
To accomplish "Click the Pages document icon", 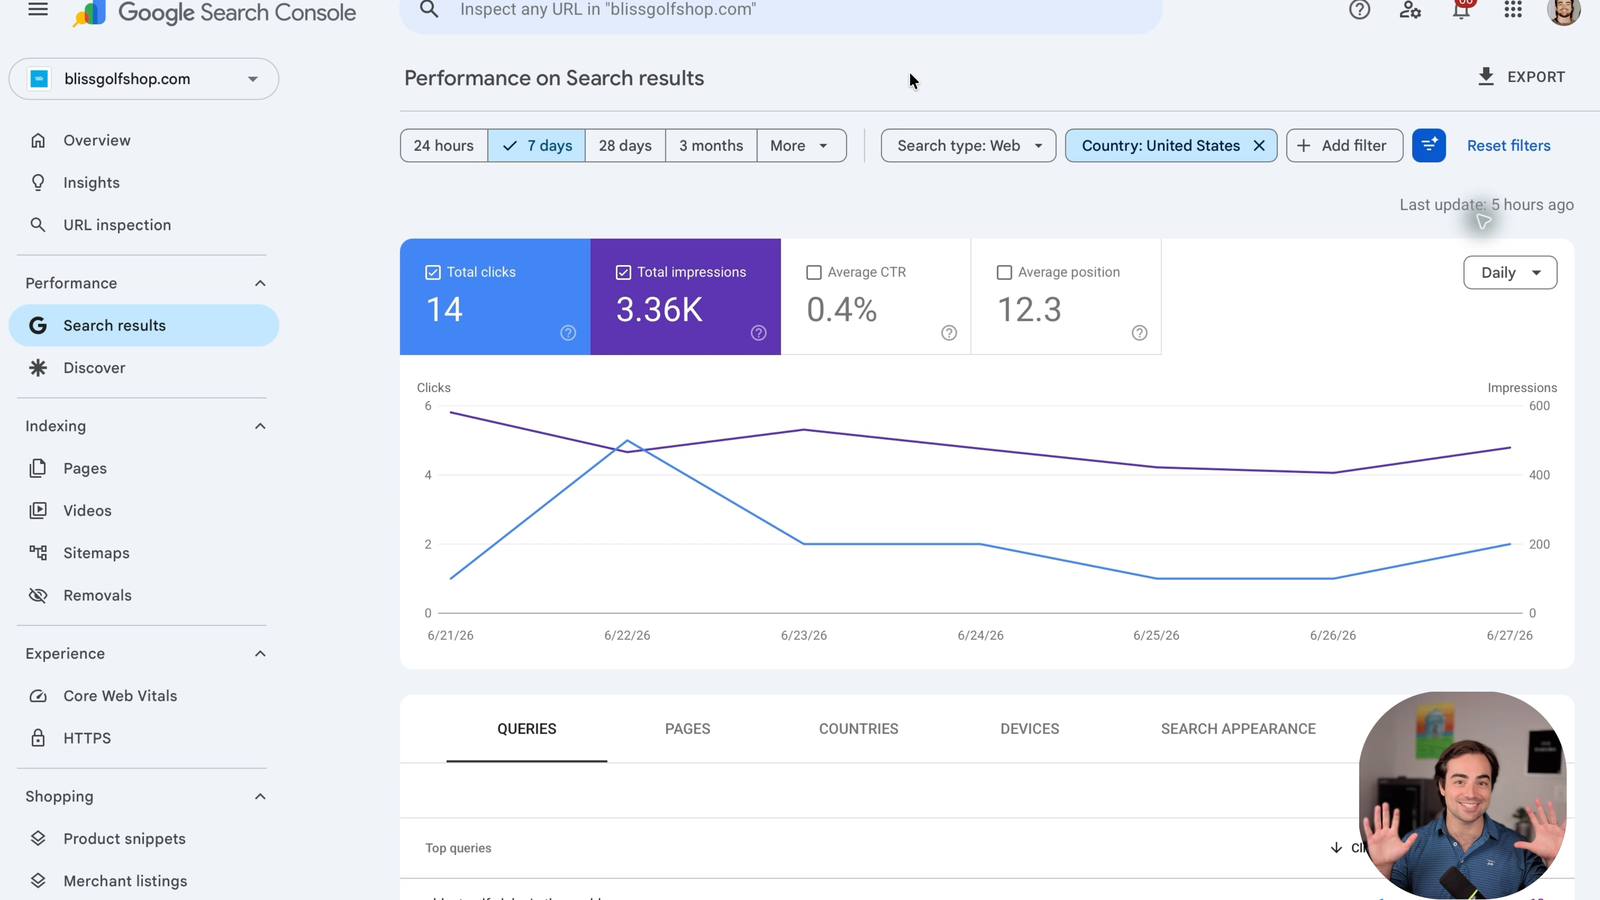I will tap(38, 468).
